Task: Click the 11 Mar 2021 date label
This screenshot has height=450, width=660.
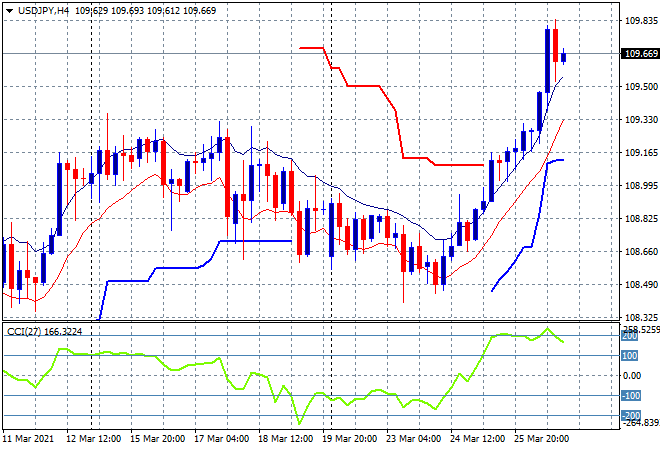Action: (x=28, y=439)
